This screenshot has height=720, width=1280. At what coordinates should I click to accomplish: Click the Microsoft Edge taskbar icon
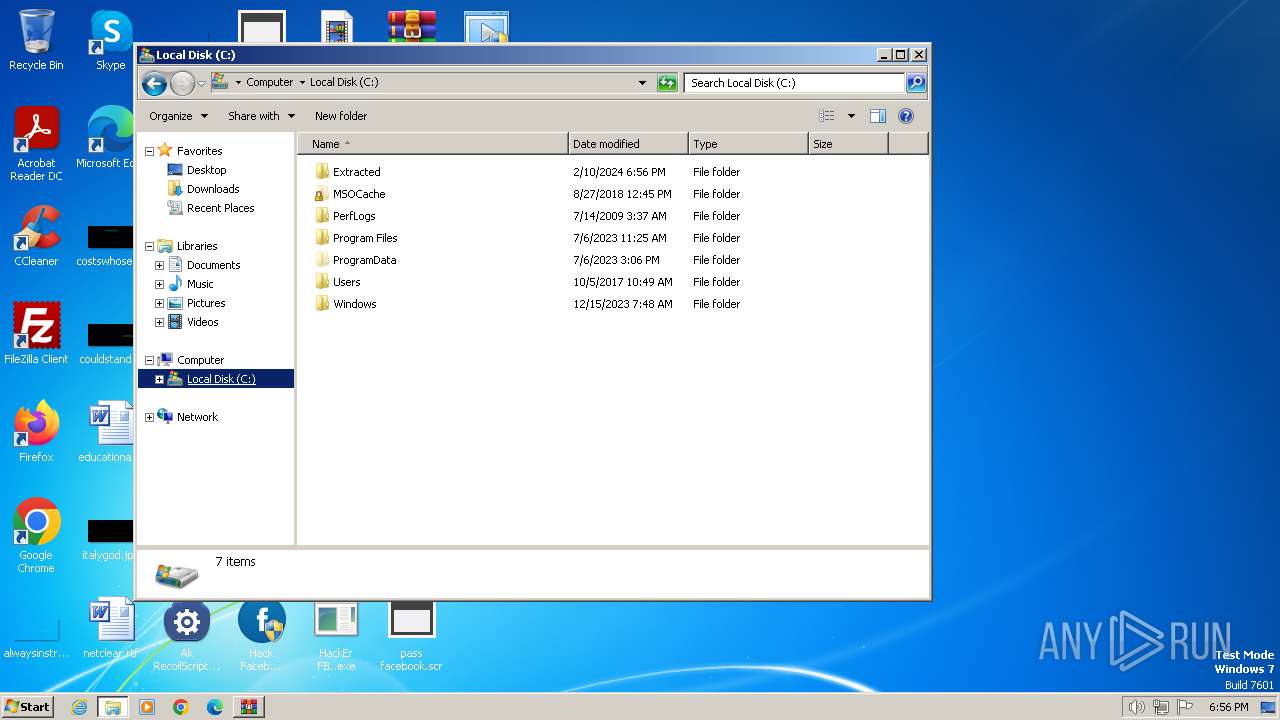tap(214, 707)
